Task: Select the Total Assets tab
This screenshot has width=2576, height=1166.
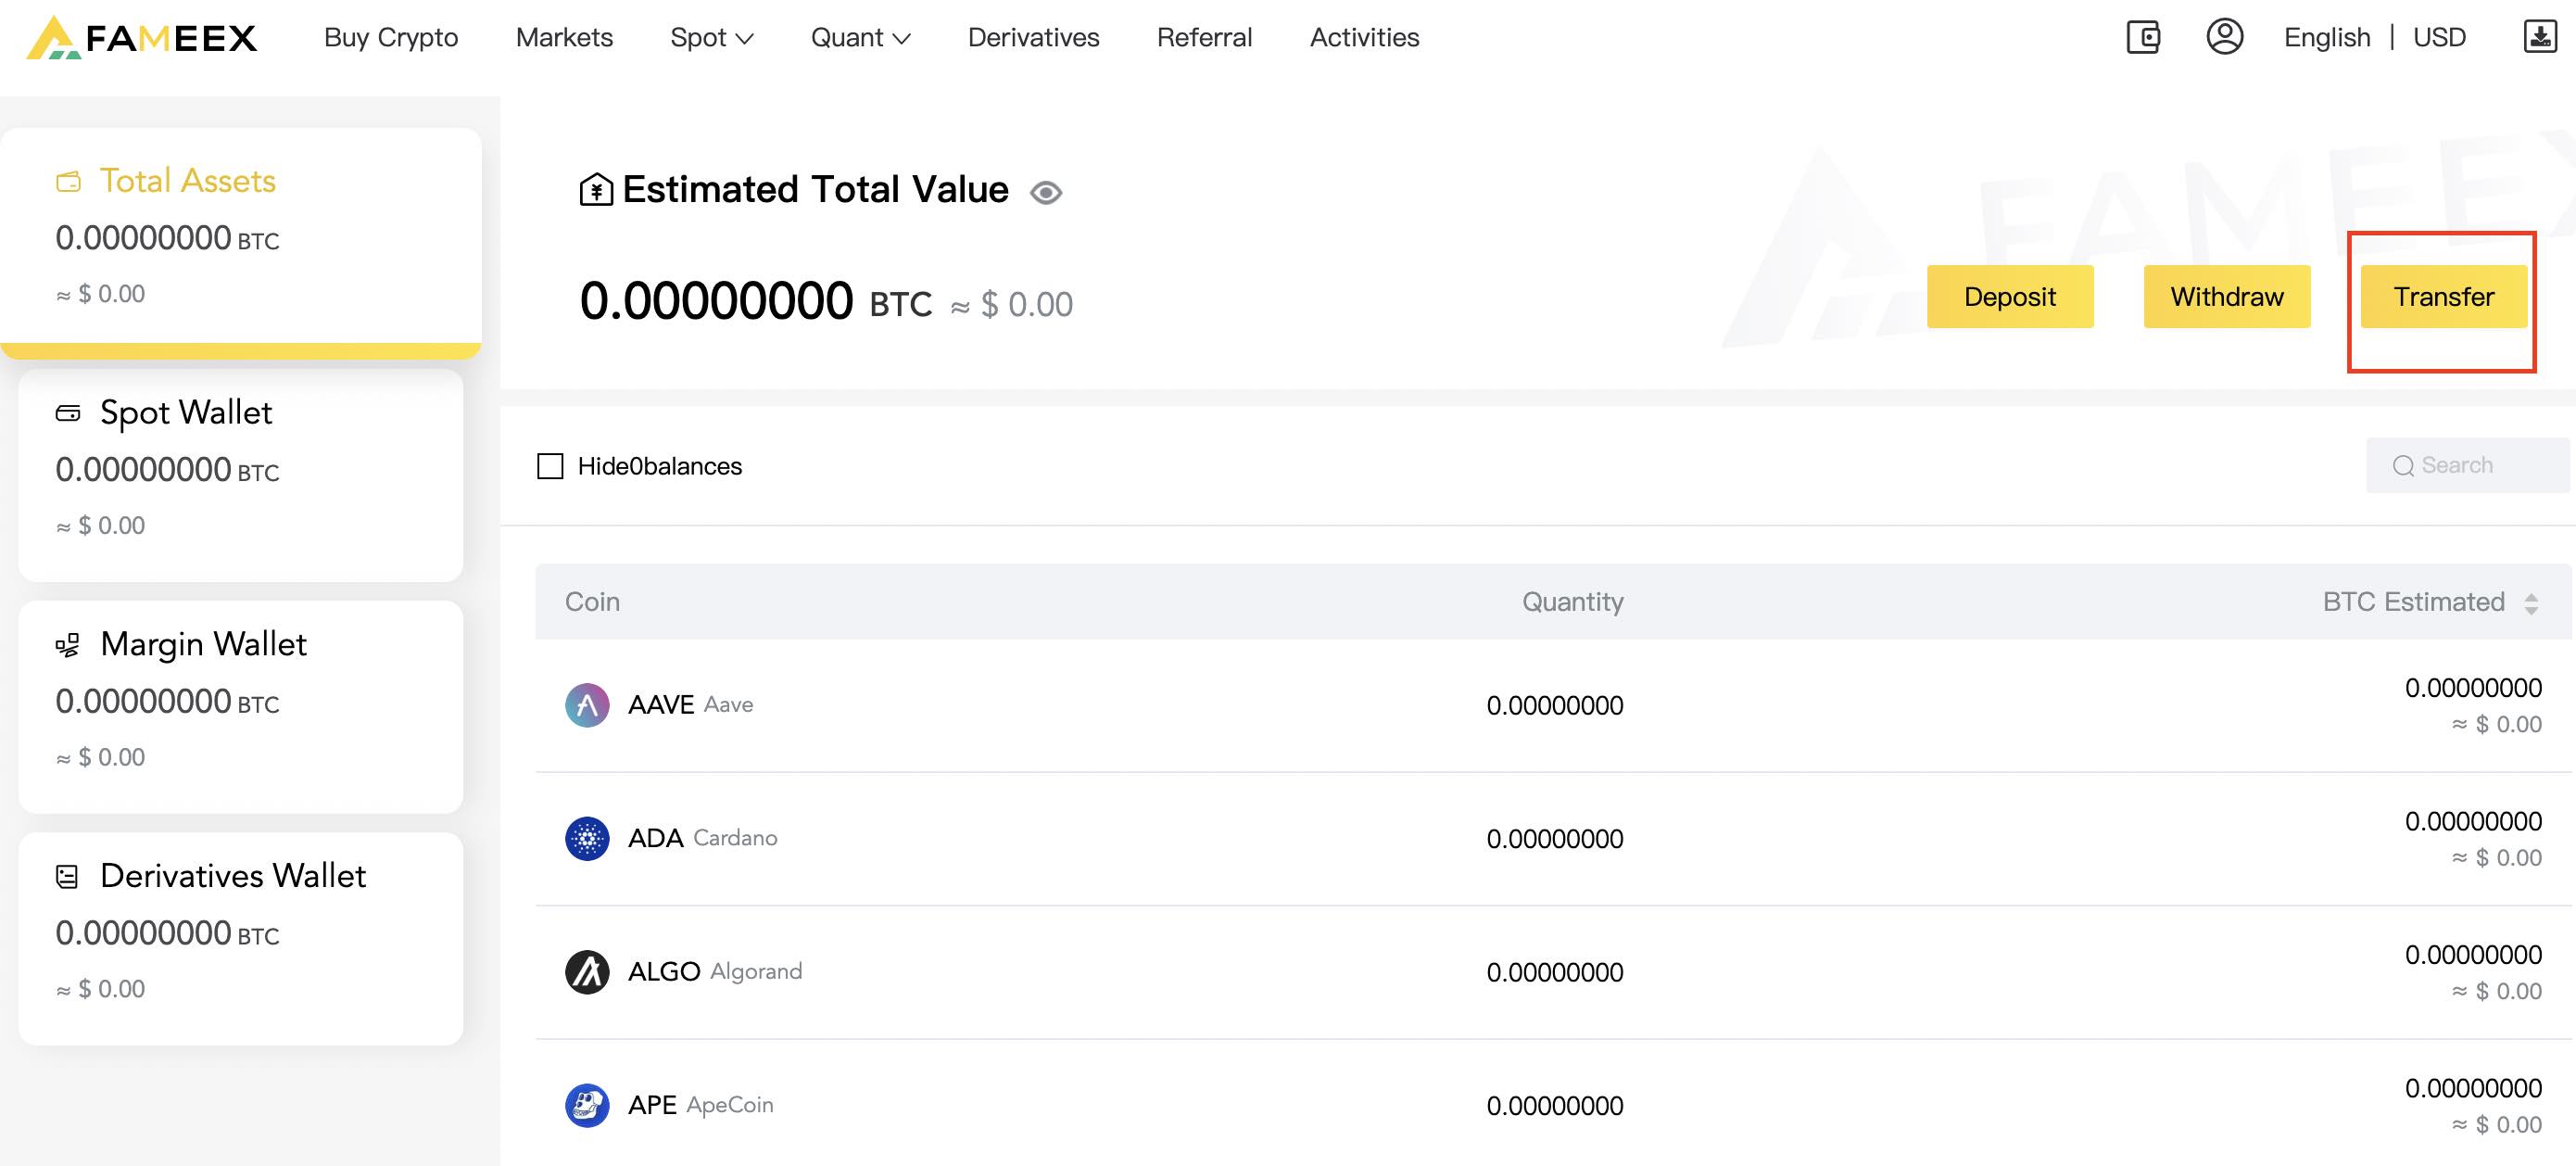Action: [x=241, y=243]
